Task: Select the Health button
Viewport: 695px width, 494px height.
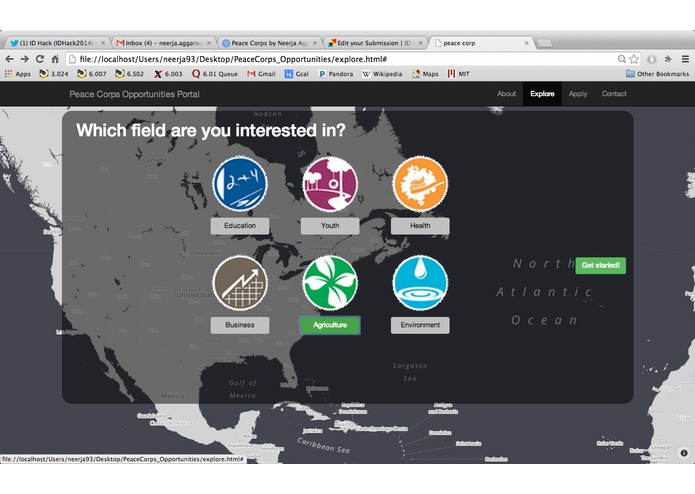Action: tap(420, 226)
